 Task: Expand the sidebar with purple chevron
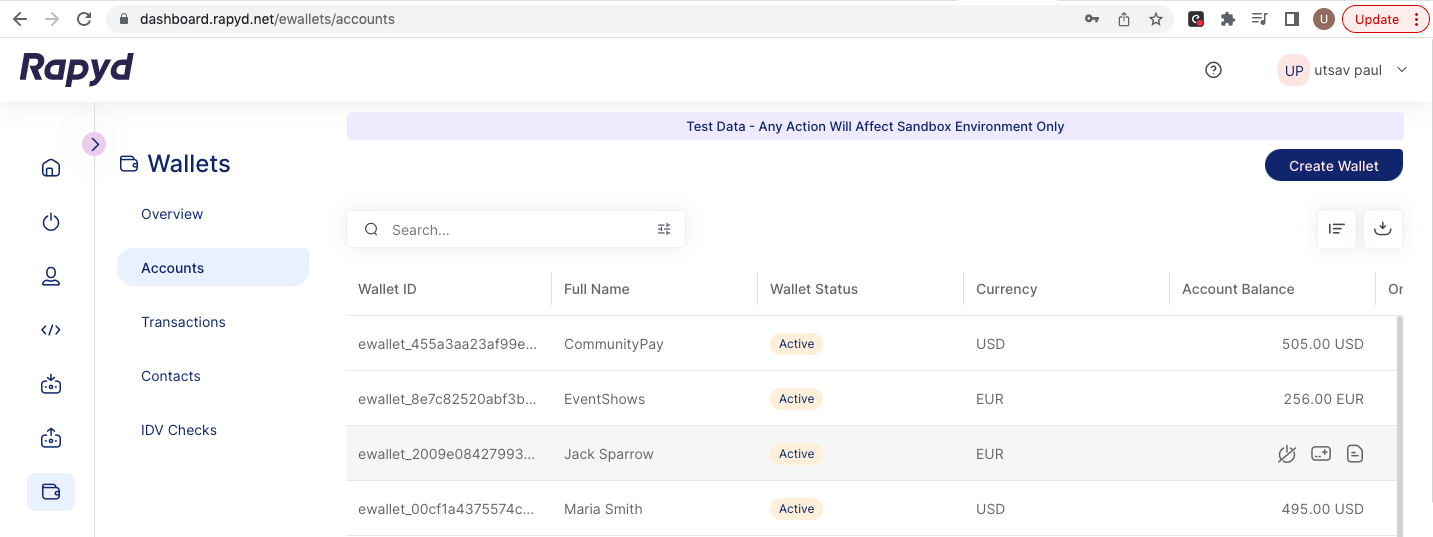(x=94, y=144)
